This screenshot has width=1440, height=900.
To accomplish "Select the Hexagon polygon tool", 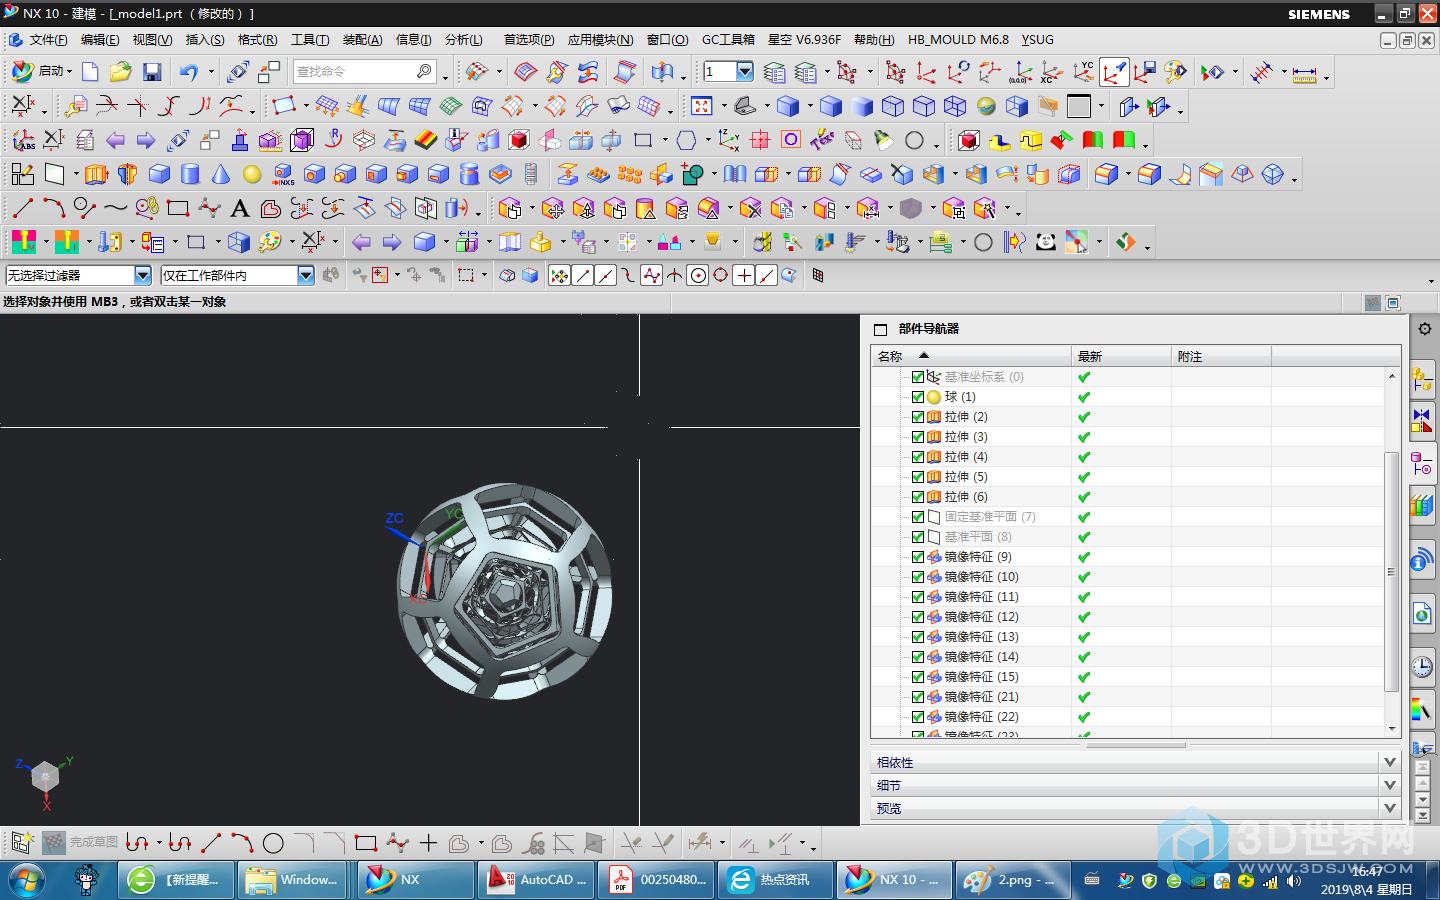I will (x=686, y=140).
